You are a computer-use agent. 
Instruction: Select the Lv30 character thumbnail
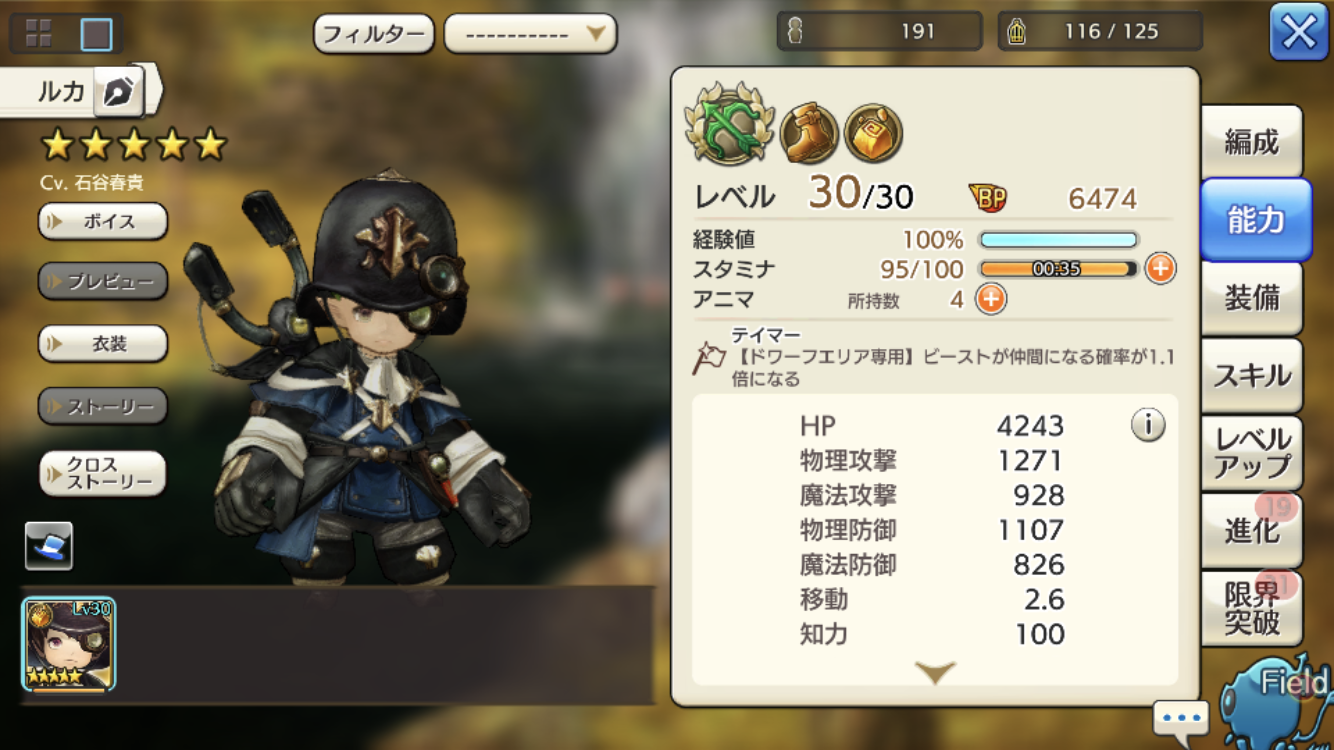click(69, 645)
